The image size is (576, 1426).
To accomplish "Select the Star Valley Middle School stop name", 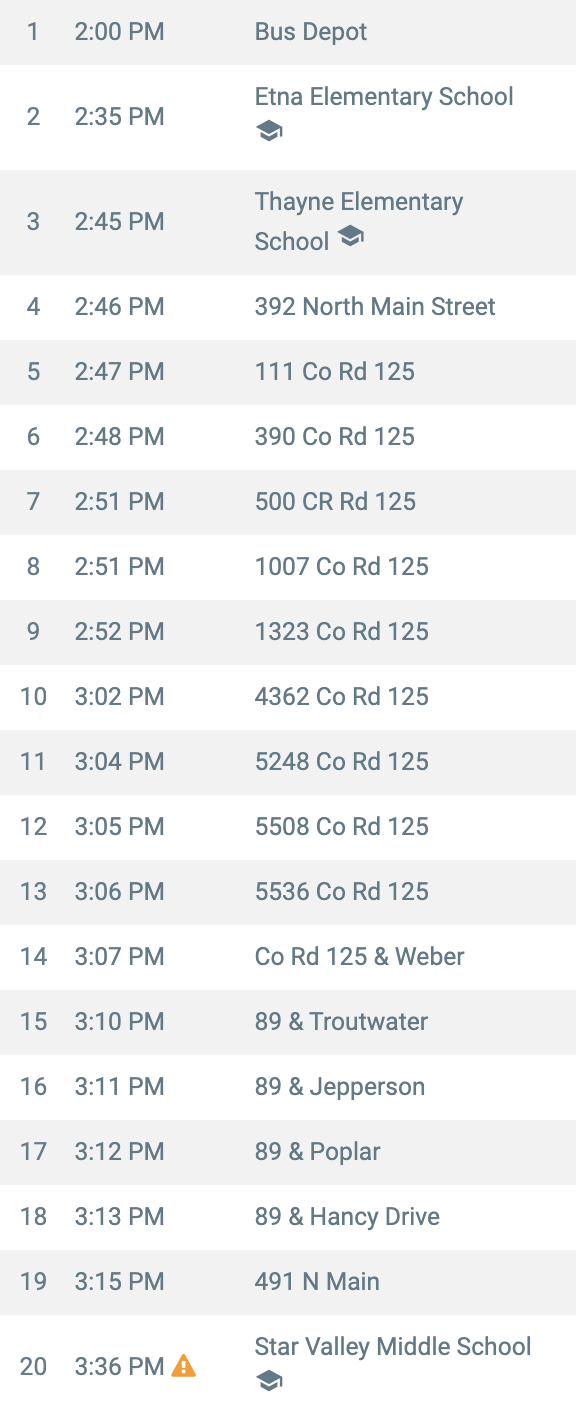I will [393, 1347].
